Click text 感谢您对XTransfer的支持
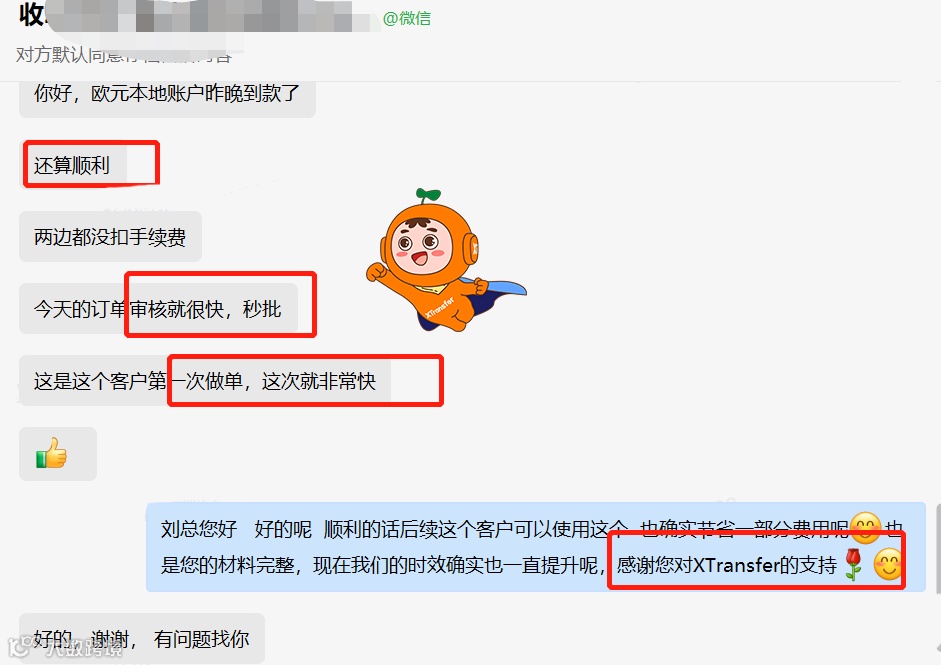 (x=726, y=565)
